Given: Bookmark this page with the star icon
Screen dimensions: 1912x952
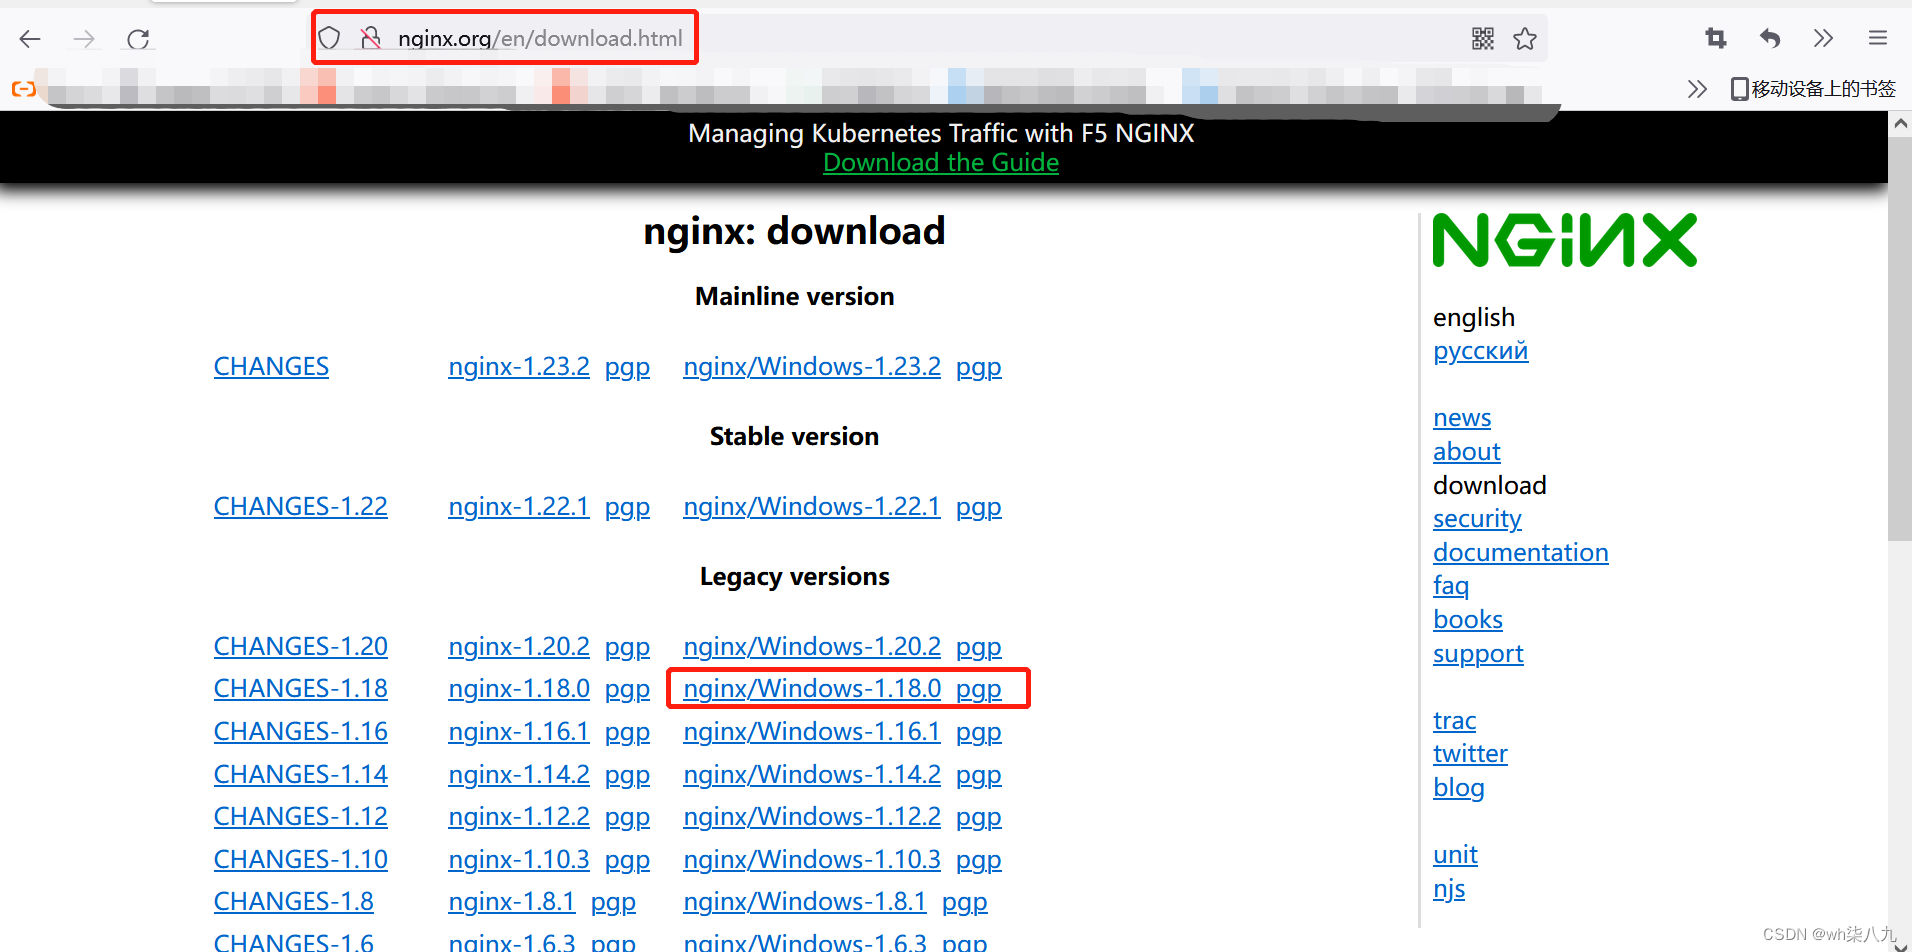Looking at the screenshot, I should click(x=1525, y=37).
